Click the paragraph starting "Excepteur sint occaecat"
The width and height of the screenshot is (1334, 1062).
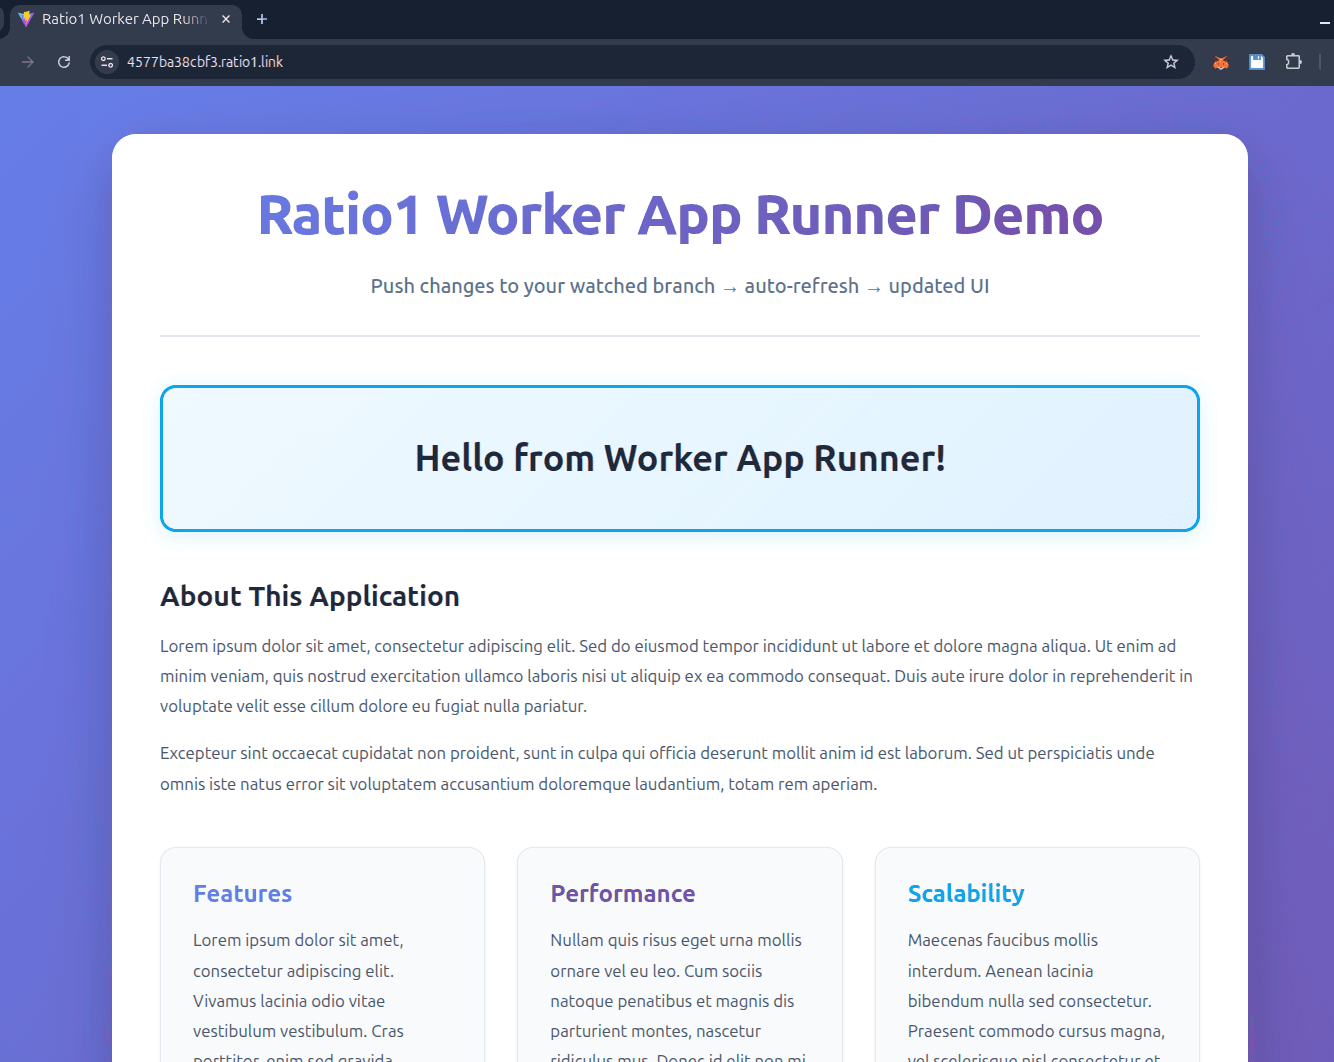pyautogui.click(x=658, y=768)
